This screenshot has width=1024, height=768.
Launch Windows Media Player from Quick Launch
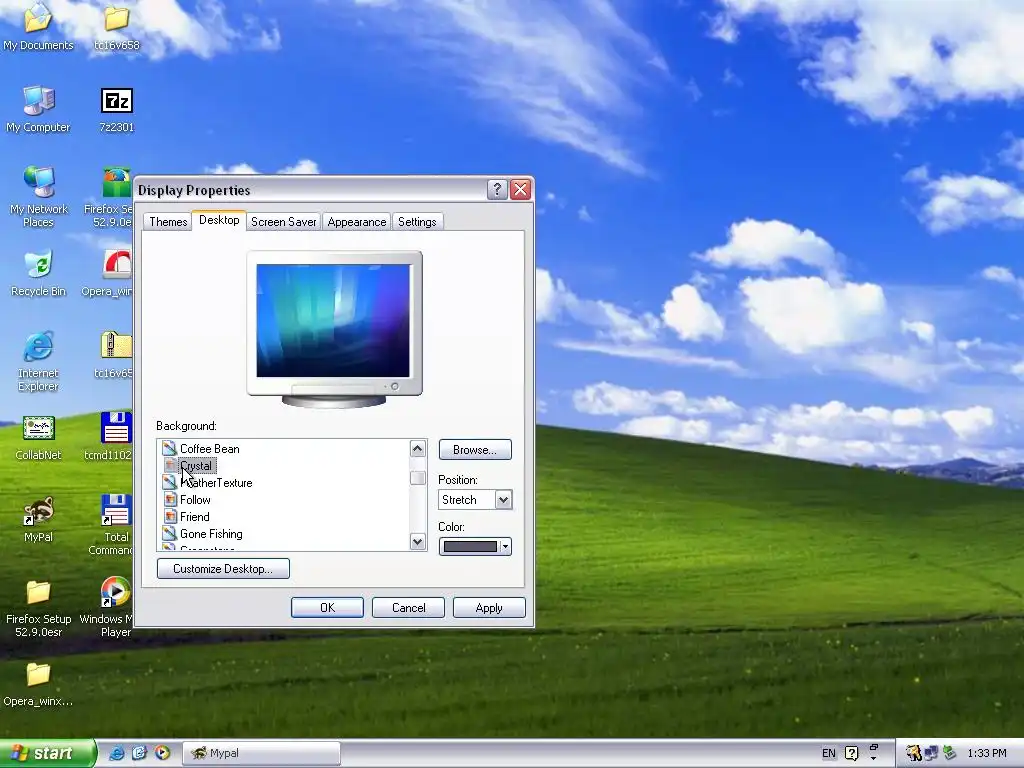pos(163,753)
